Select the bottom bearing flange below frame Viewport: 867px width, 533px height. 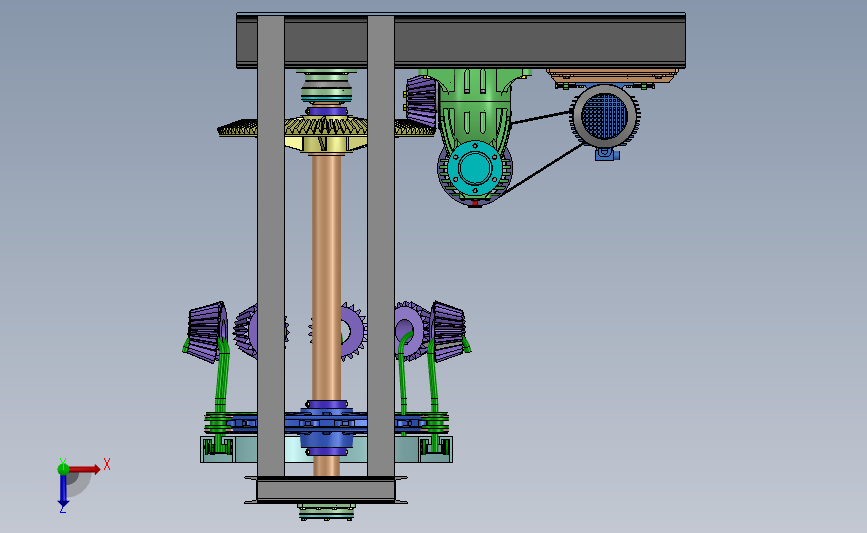(x=326, y=512)
